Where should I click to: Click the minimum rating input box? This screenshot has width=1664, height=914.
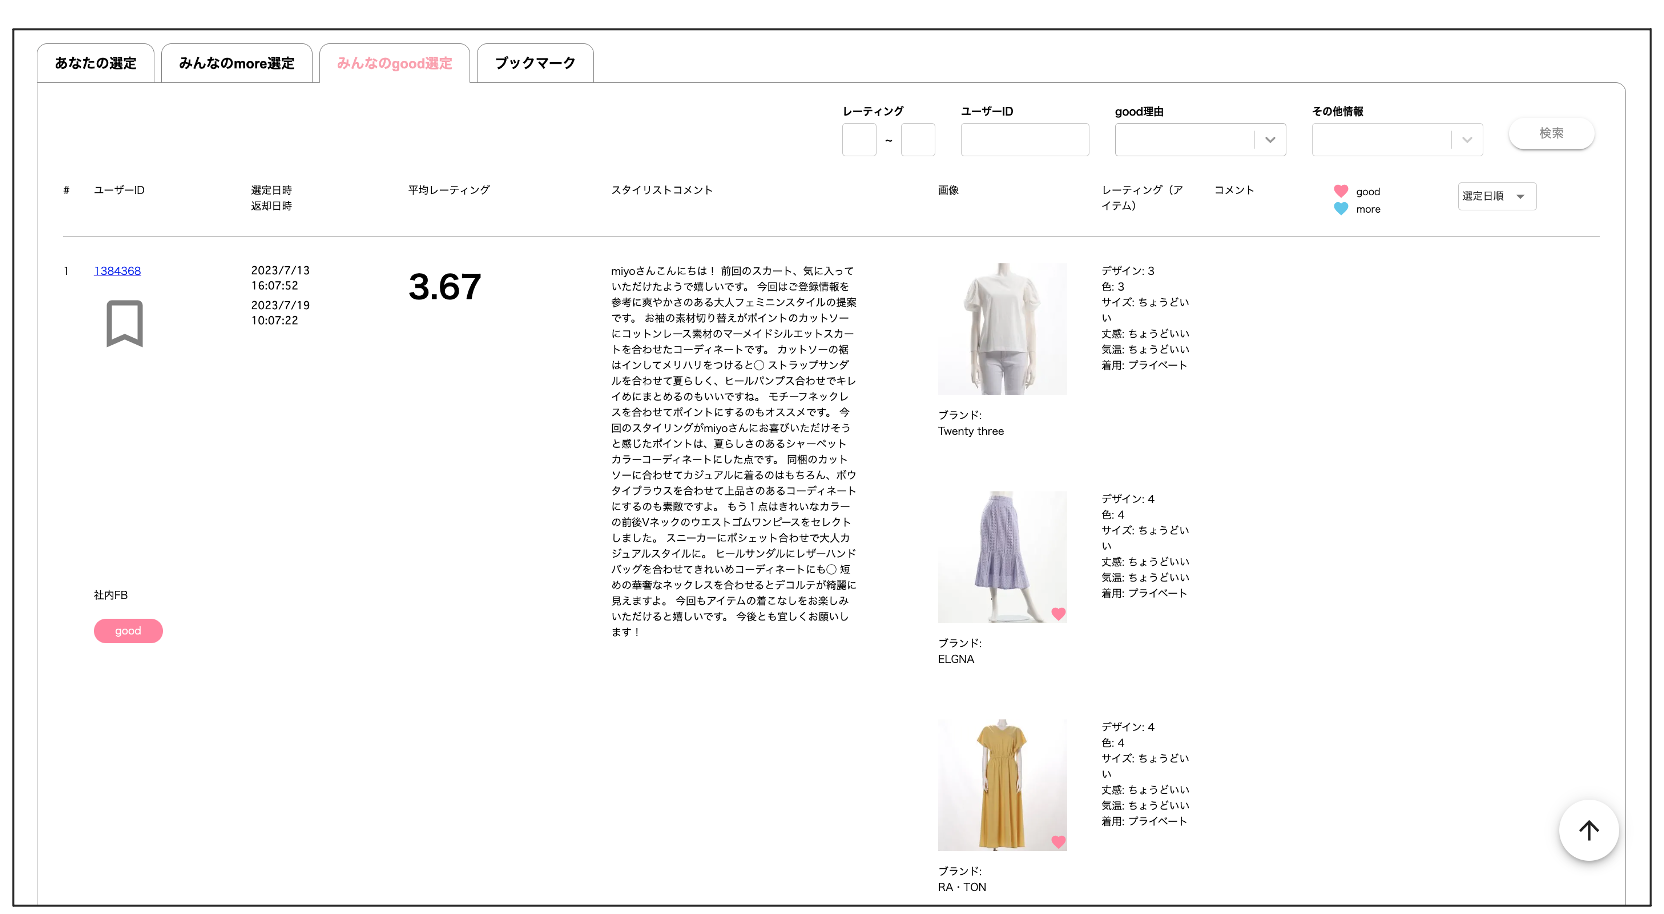click(x=859, y=140)
